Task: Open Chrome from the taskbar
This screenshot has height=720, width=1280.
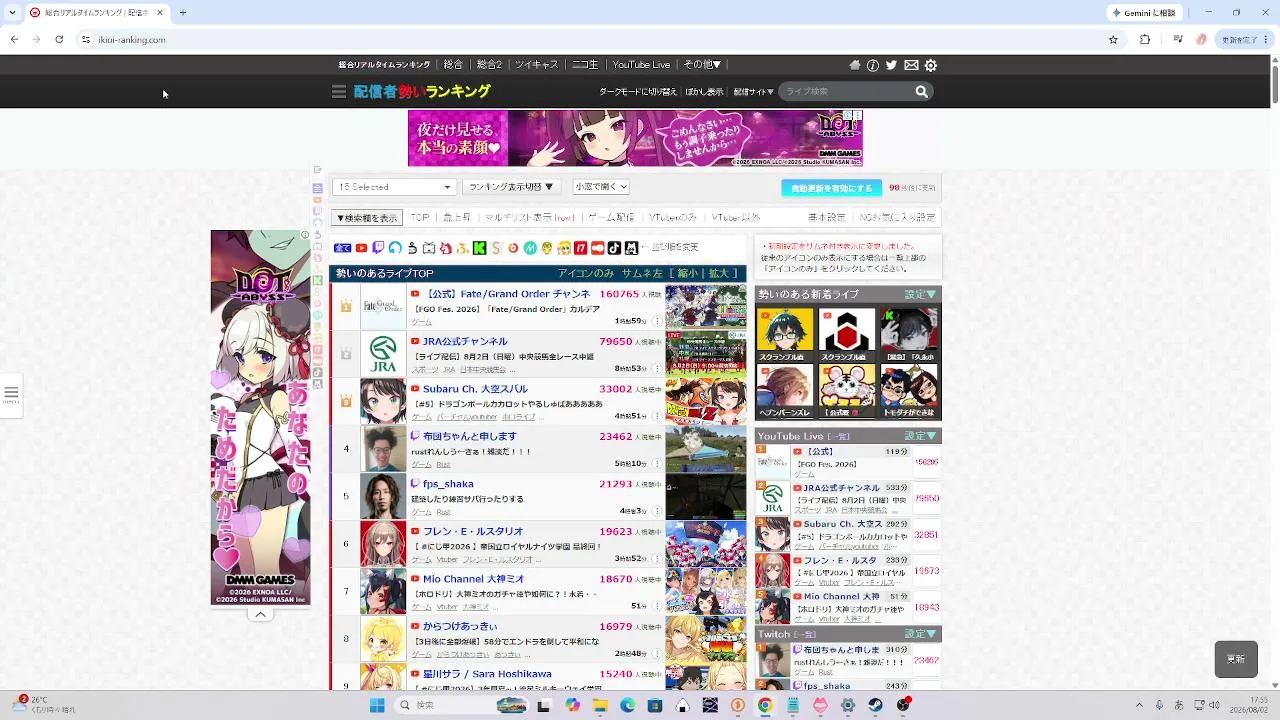Action: (765, 705)
